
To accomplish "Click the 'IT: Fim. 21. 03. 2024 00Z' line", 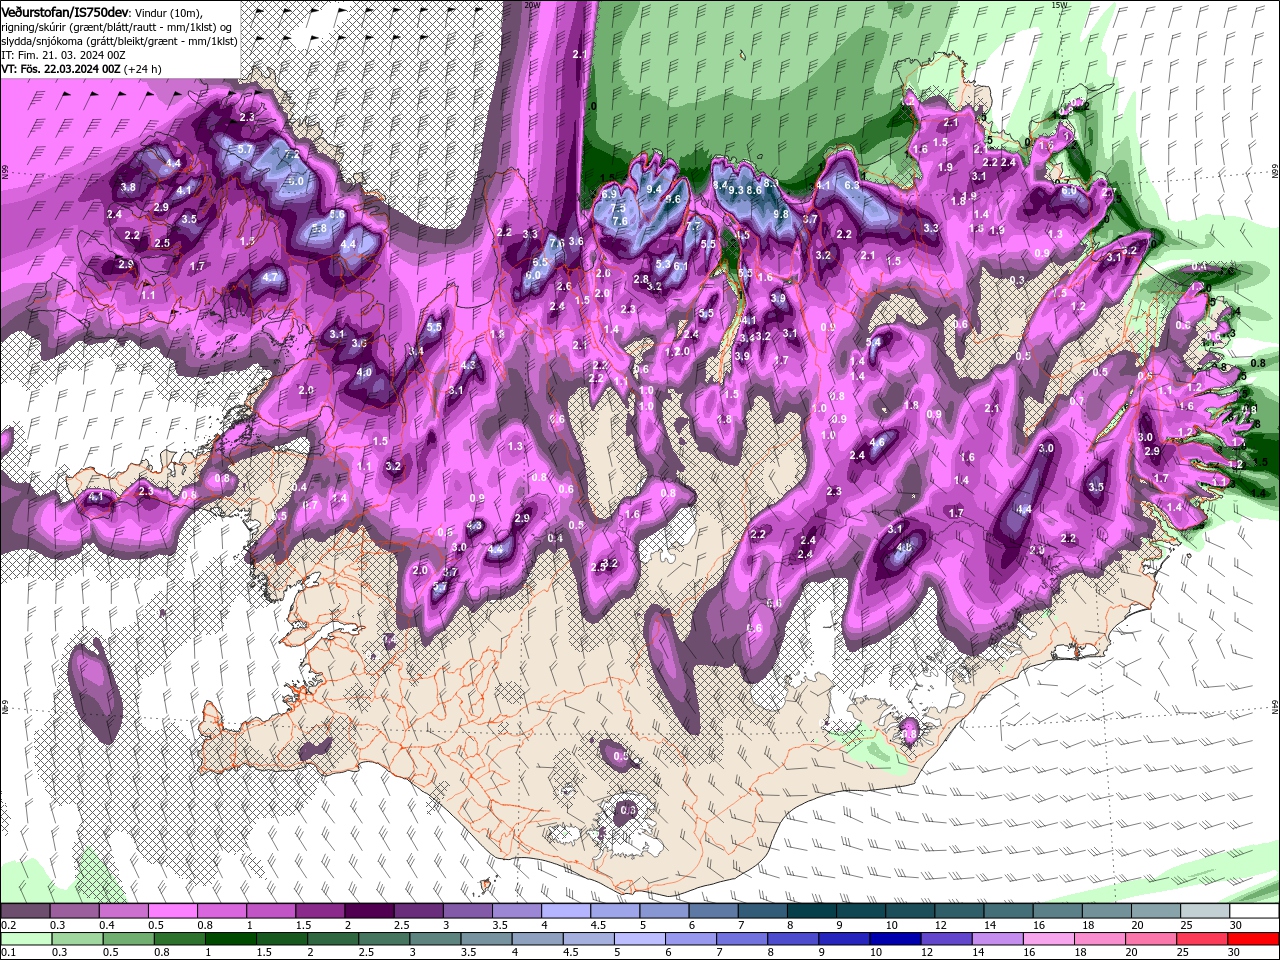I will (x=62, y=55).
